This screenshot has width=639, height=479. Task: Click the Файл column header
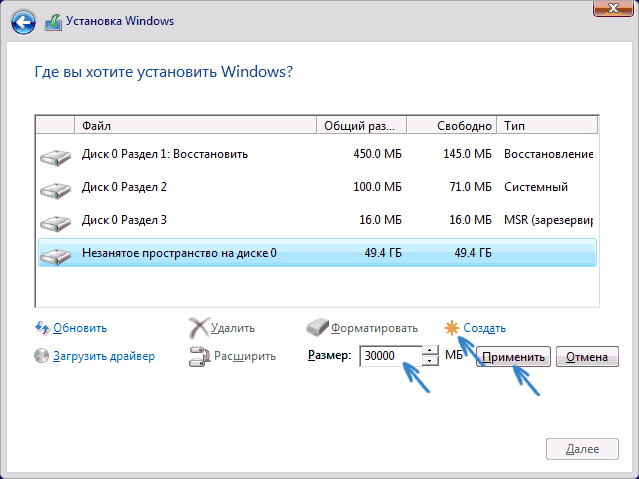coord(196,126)
